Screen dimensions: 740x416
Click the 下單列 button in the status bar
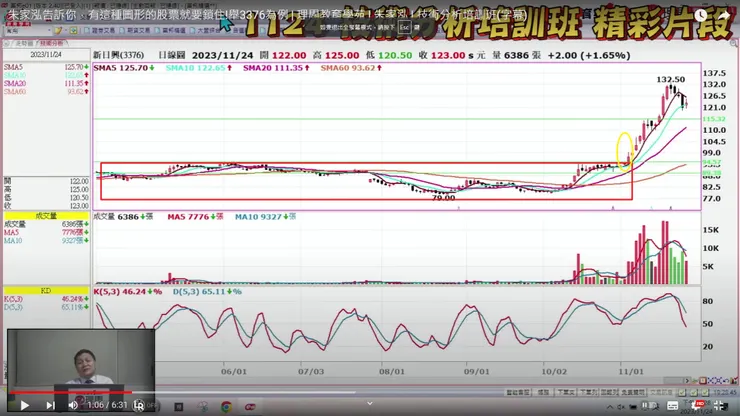pyautogui.click(x=588, y=392)
